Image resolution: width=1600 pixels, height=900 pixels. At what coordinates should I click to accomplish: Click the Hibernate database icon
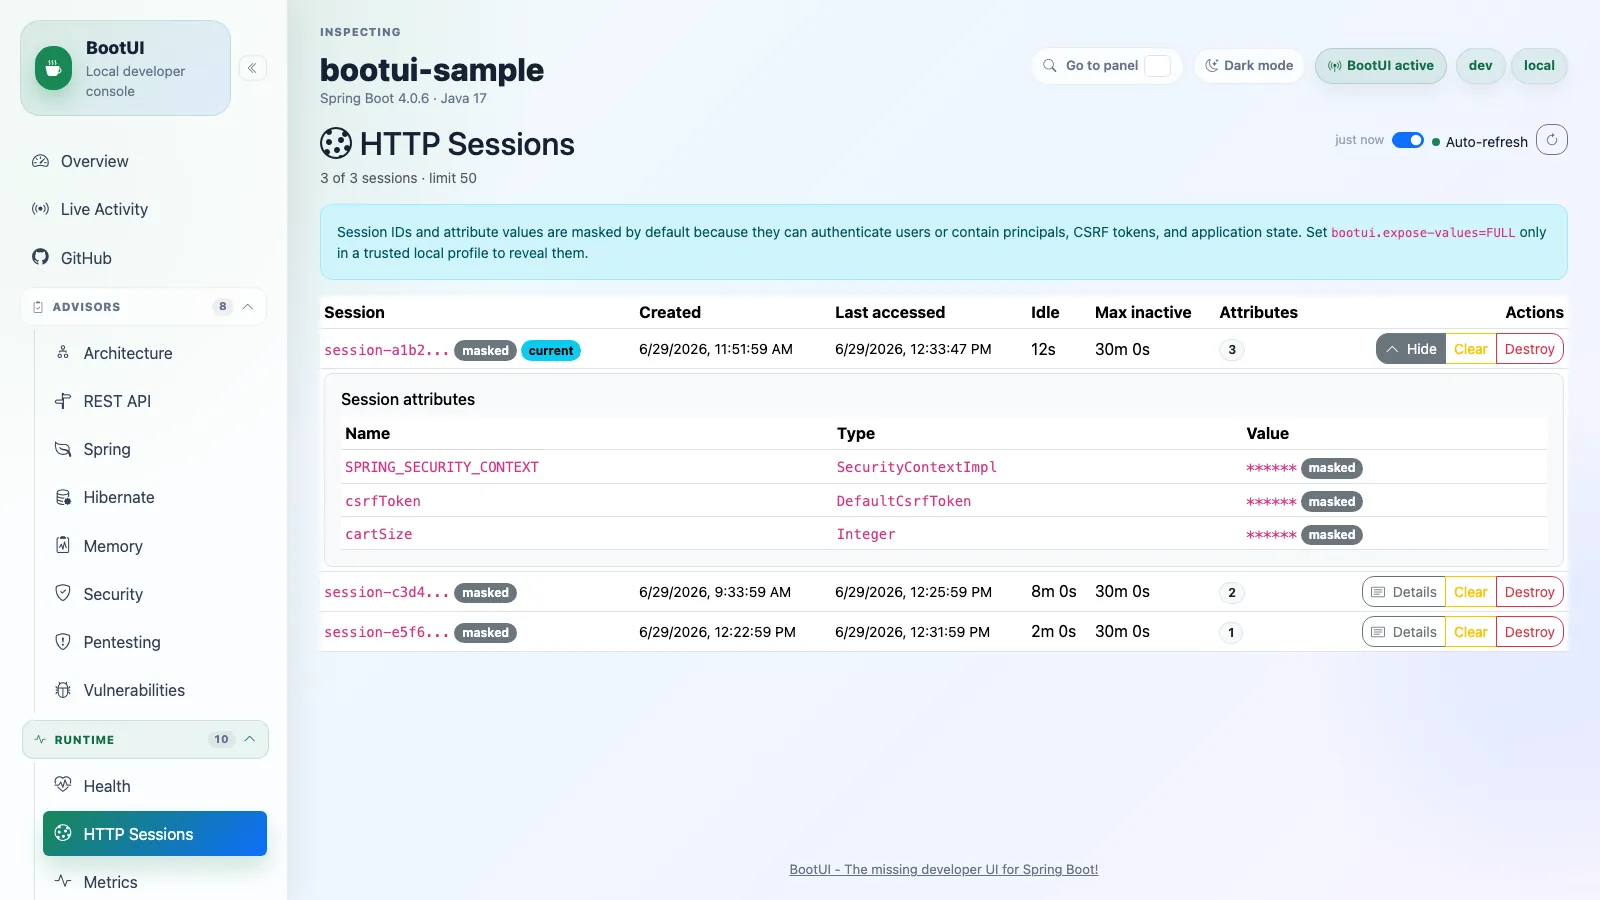click(x=63, y=497)
